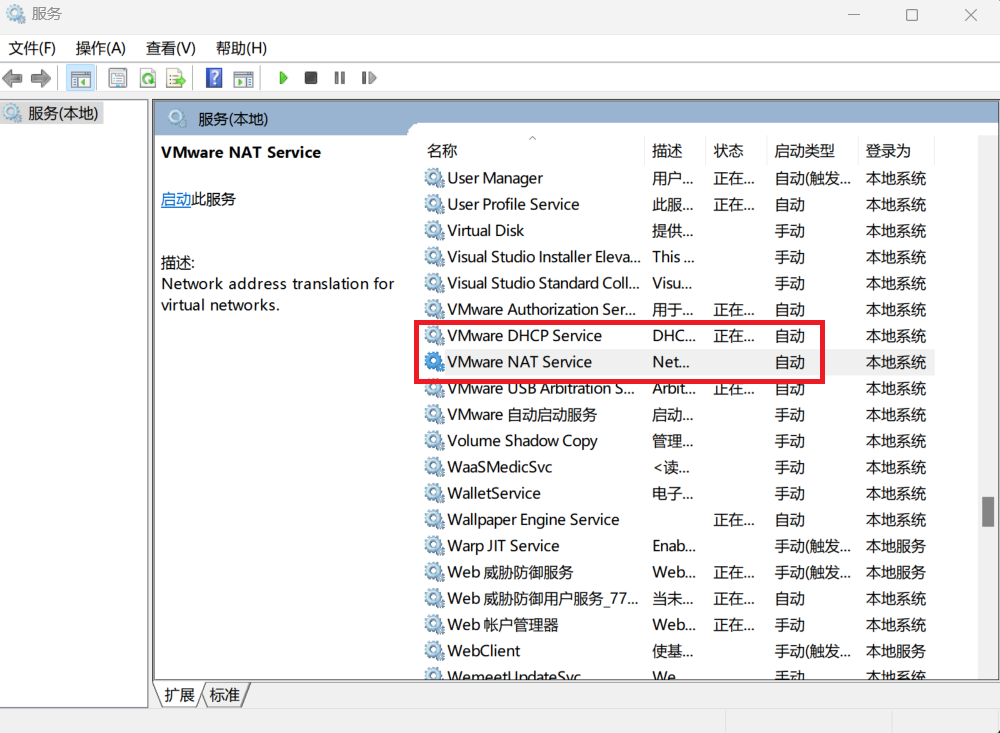Click the Back arrow toolbar icon

click(x=13, y=78)
